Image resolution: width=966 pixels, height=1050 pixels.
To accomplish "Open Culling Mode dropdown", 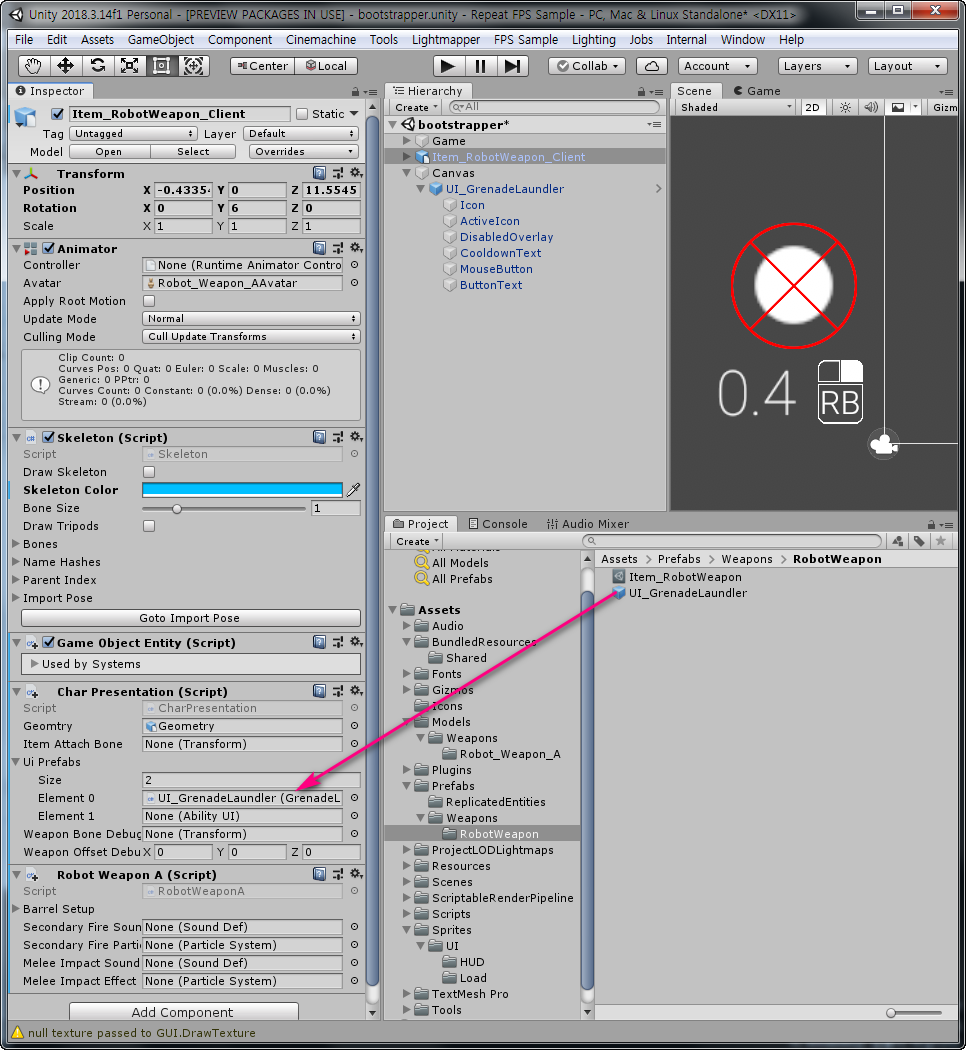I will pos(251,337).
